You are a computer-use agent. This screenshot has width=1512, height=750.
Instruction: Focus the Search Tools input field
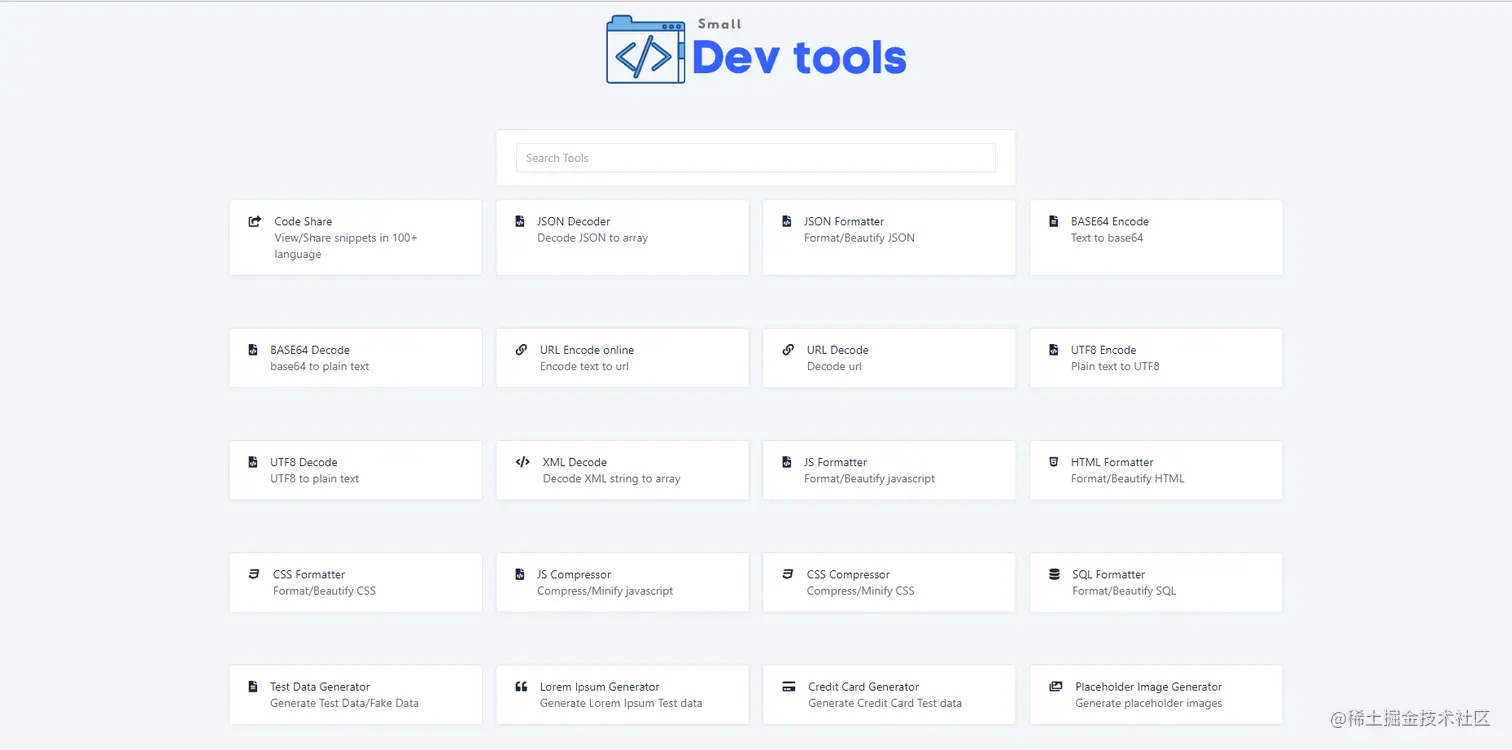click(x=756, y=158)
